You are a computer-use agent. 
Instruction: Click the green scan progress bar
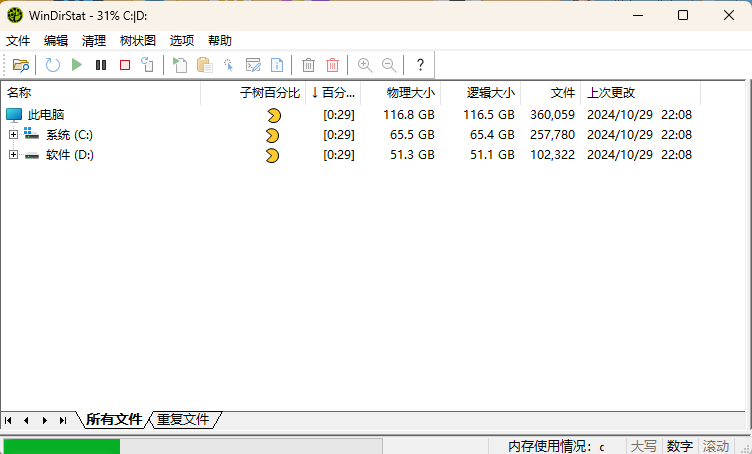click(x=61, y=446)
